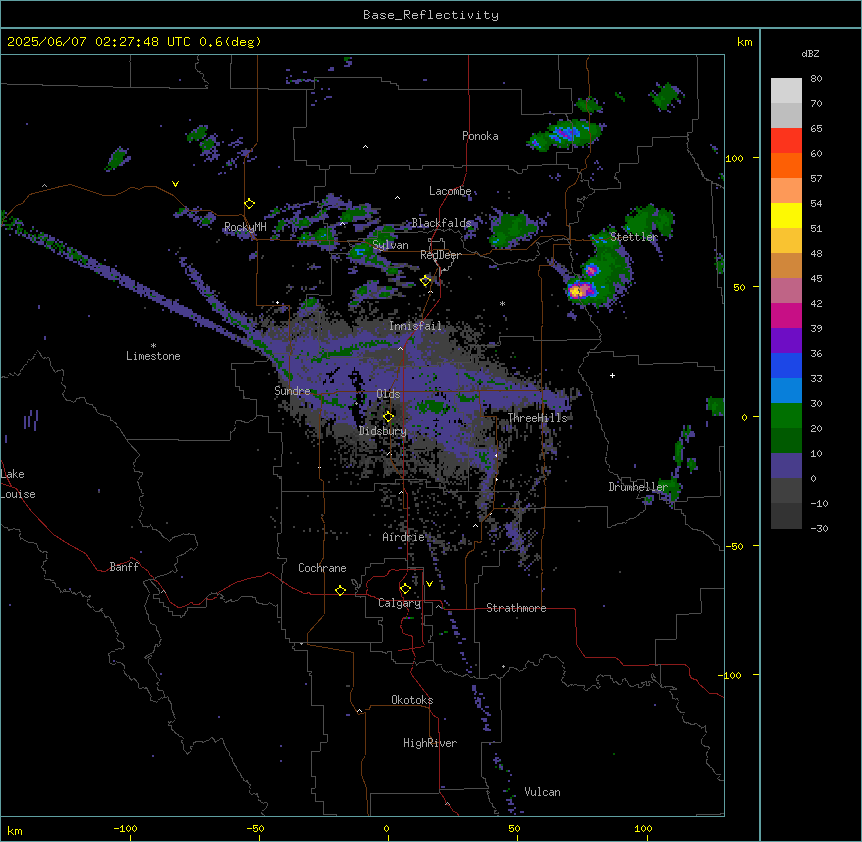Pick the magenta 39-42 dBZ legend swatch
Image resolution: width=862 pixels, height=842 pixels.
tap(786, 315)
